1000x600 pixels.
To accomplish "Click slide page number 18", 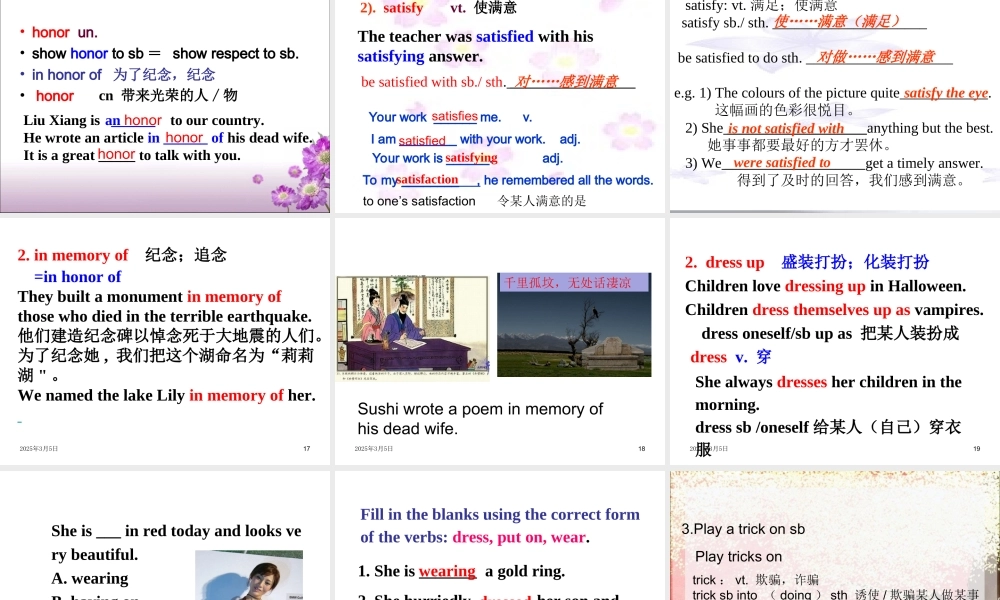I will [x=642, y=449].
